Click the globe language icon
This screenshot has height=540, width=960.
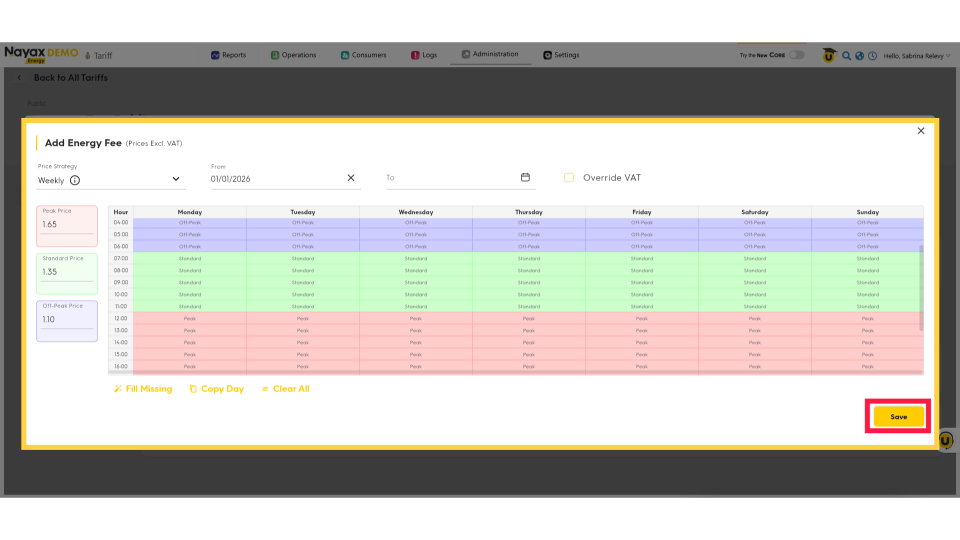point(859,56)
